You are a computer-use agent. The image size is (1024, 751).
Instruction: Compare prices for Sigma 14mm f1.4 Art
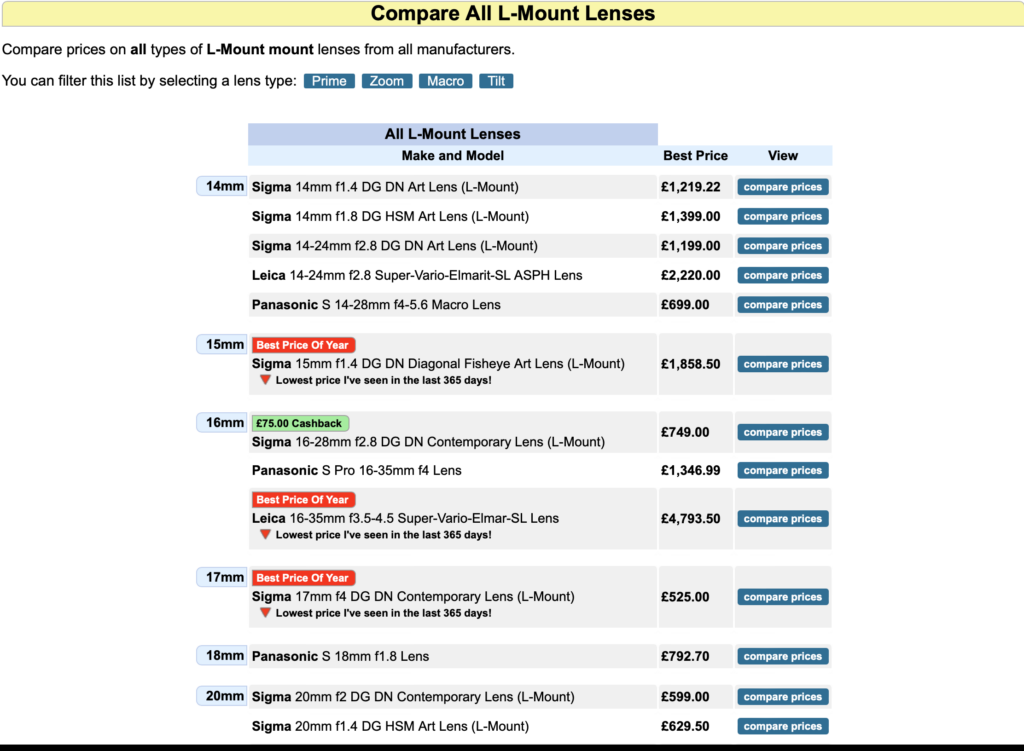coord(783,187)
